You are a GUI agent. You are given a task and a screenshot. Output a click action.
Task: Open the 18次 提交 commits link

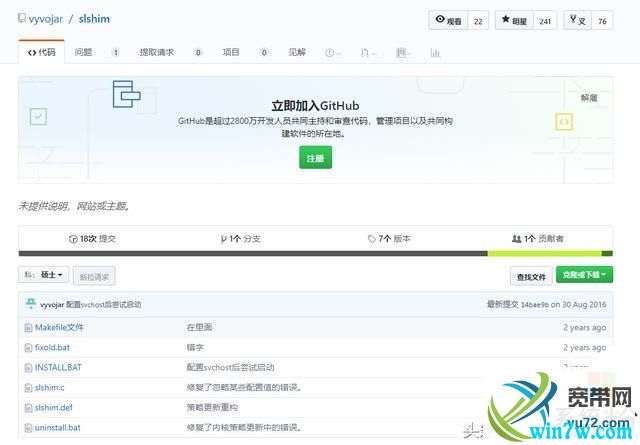[x=93, y=239]
